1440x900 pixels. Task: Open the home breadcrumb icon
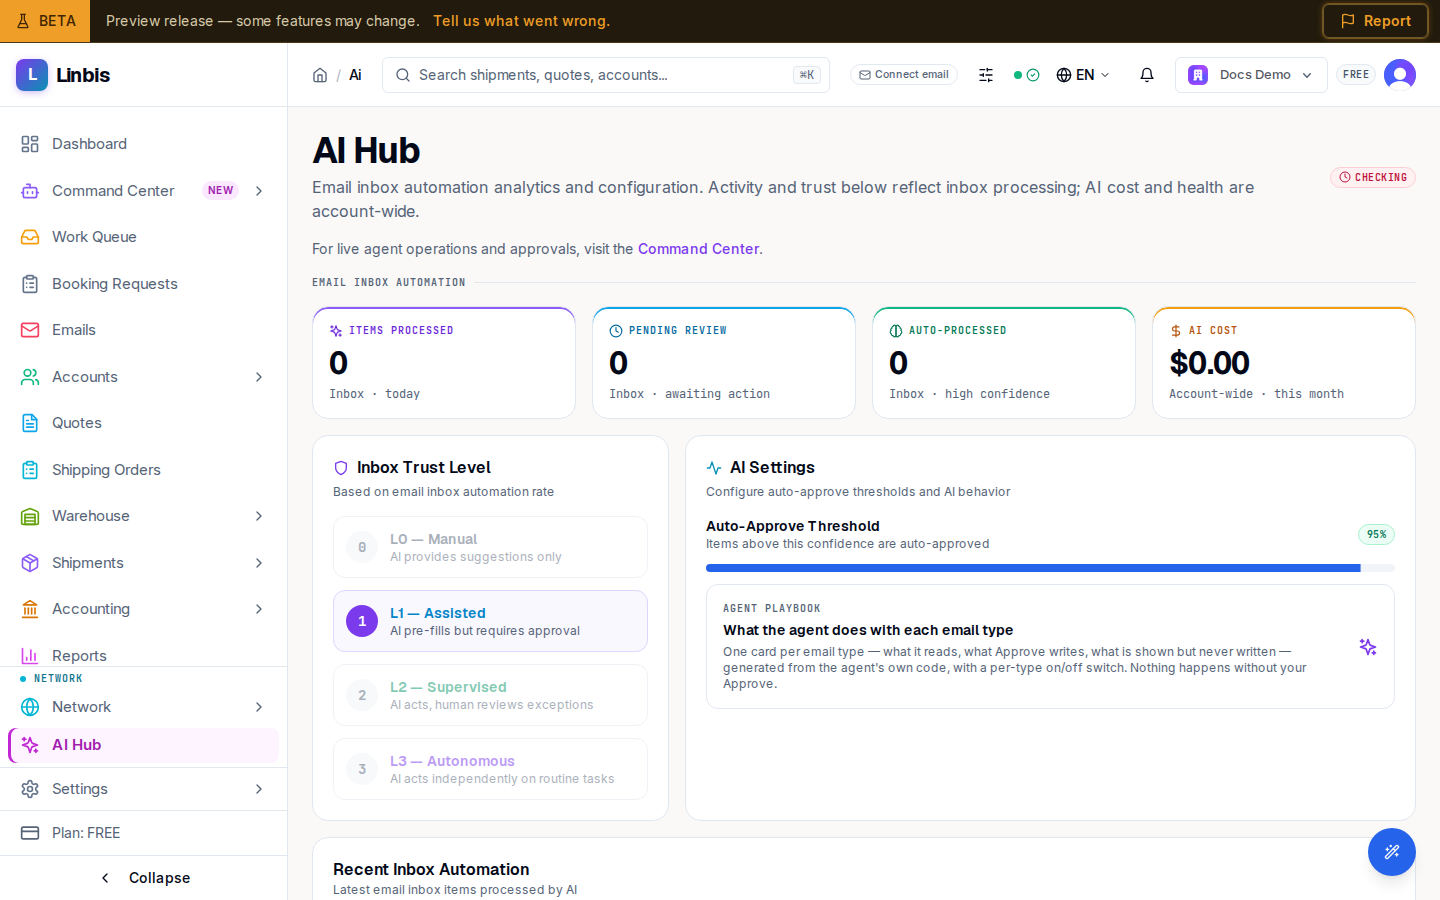click(x=320, y=75)
